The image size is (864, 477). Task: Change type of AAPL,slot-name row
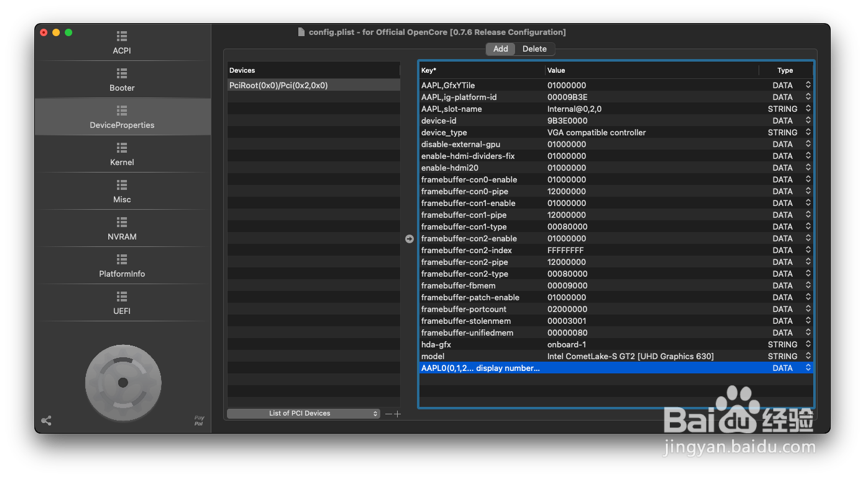point(808,109)
